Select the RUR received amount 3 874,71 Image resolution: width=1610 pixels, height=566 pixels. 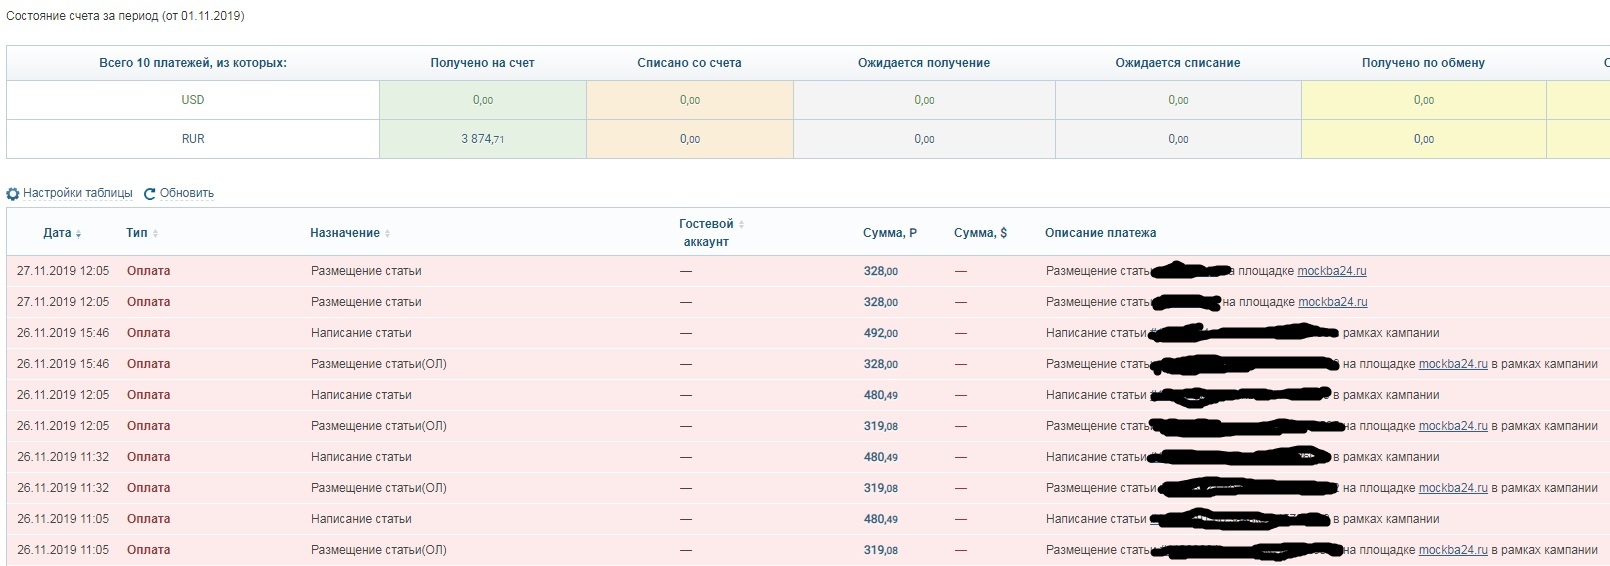[x=482, y=139]
